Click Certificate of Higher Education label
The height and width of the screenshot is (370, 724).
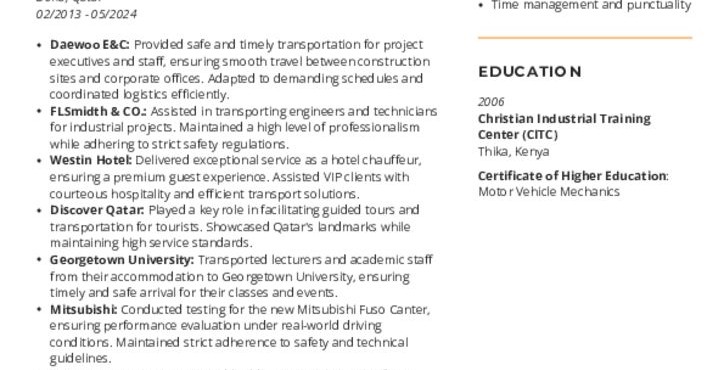tap(573, 176)
